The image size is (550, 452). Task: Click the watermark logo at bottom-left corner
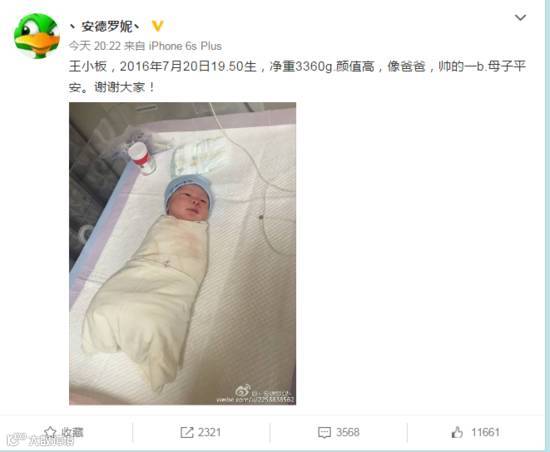(x=39, y=439)
